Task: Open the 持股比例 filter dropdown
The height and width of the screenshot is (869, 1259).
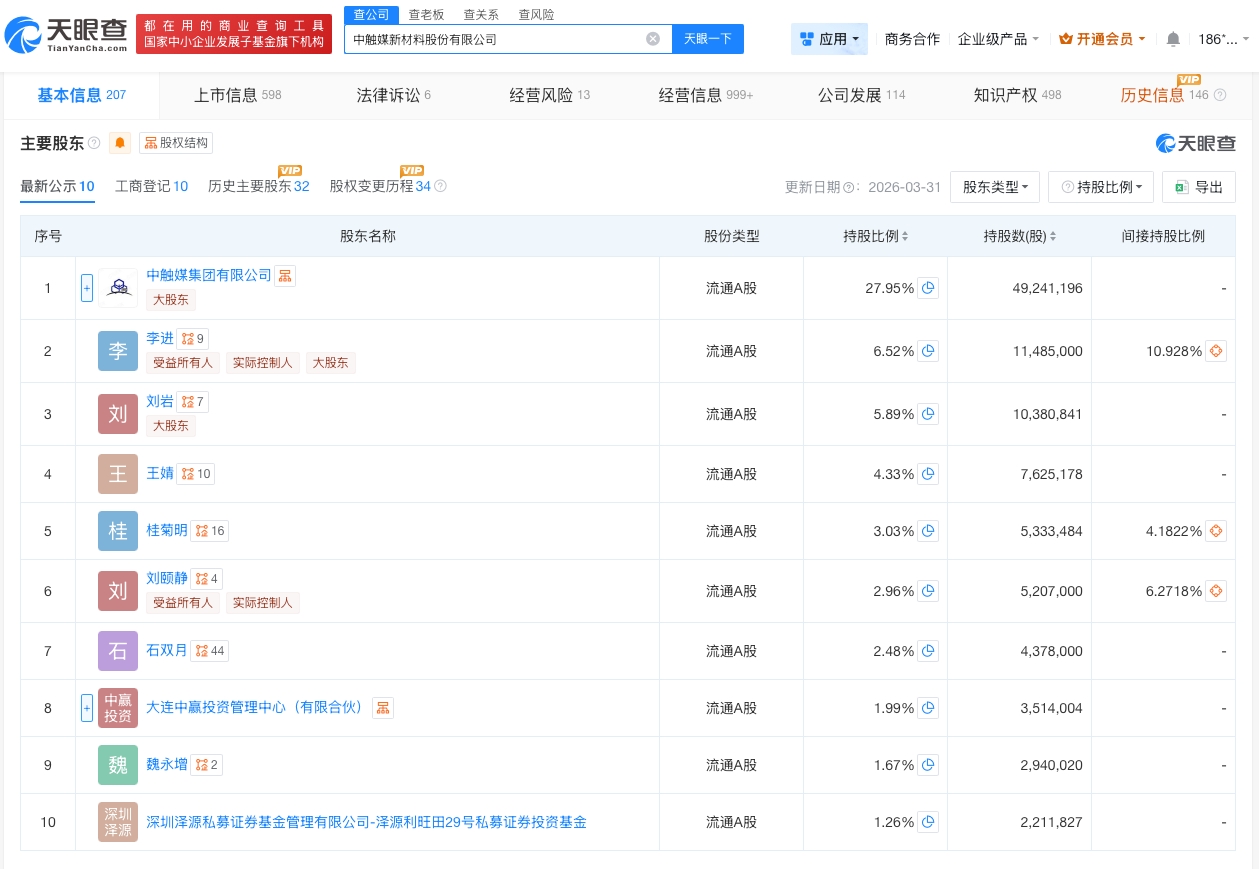Action: (1101, 187)
